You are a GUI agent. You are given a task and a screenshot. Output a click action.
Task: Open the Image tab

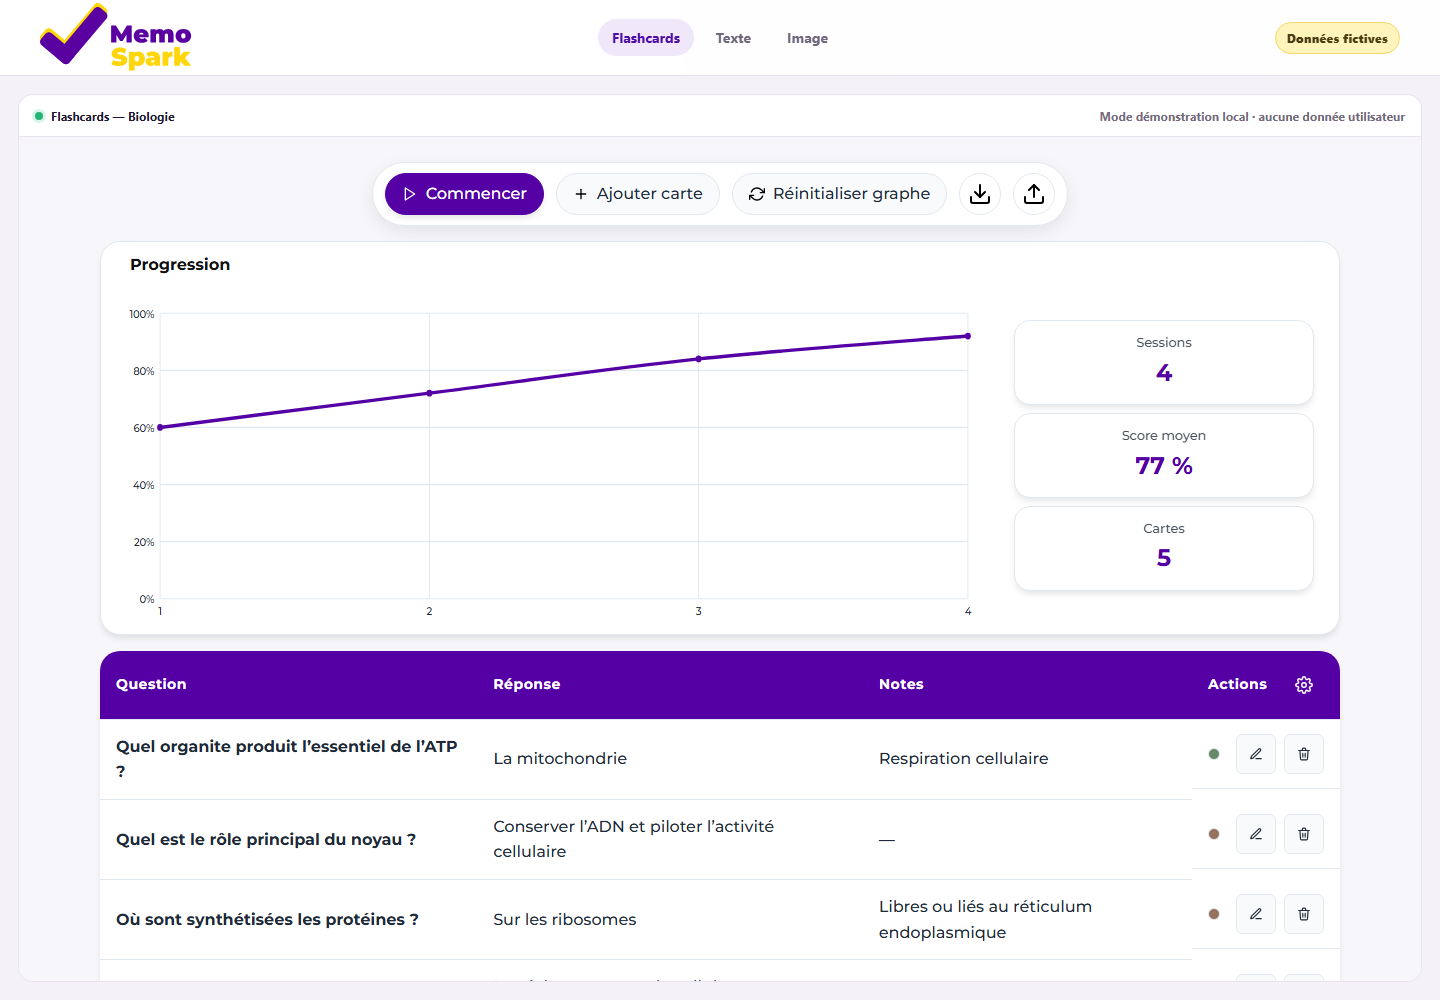807,38
